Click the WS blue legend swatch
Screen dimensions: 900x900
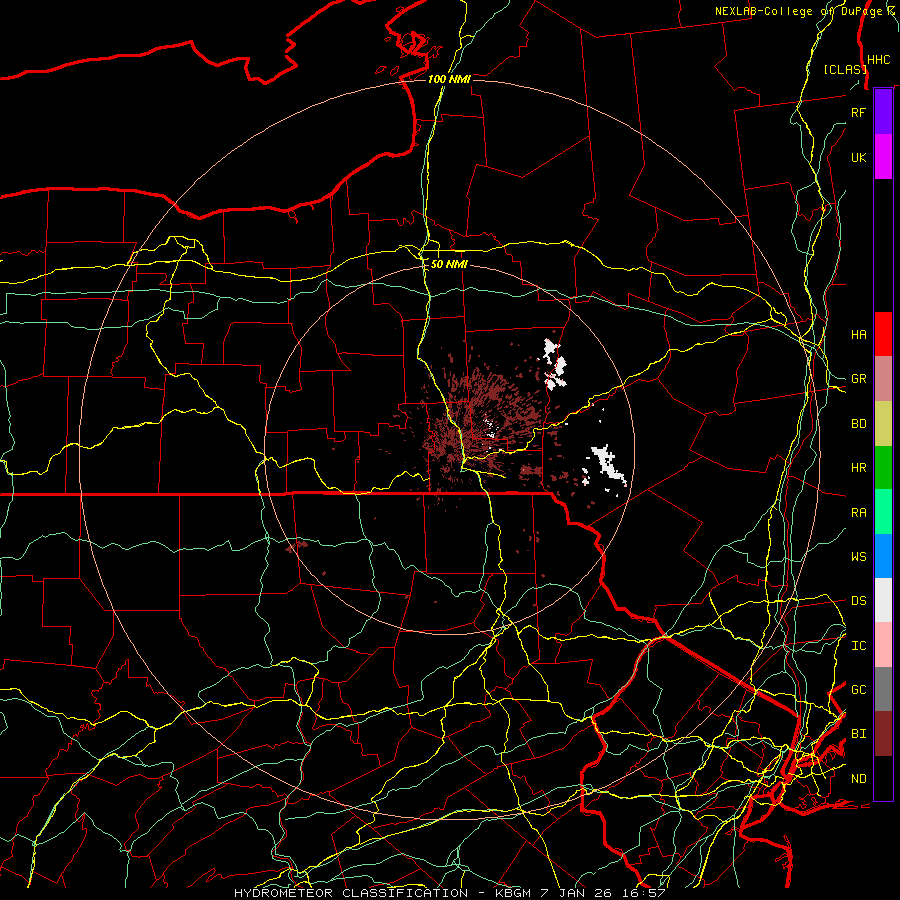883,556
